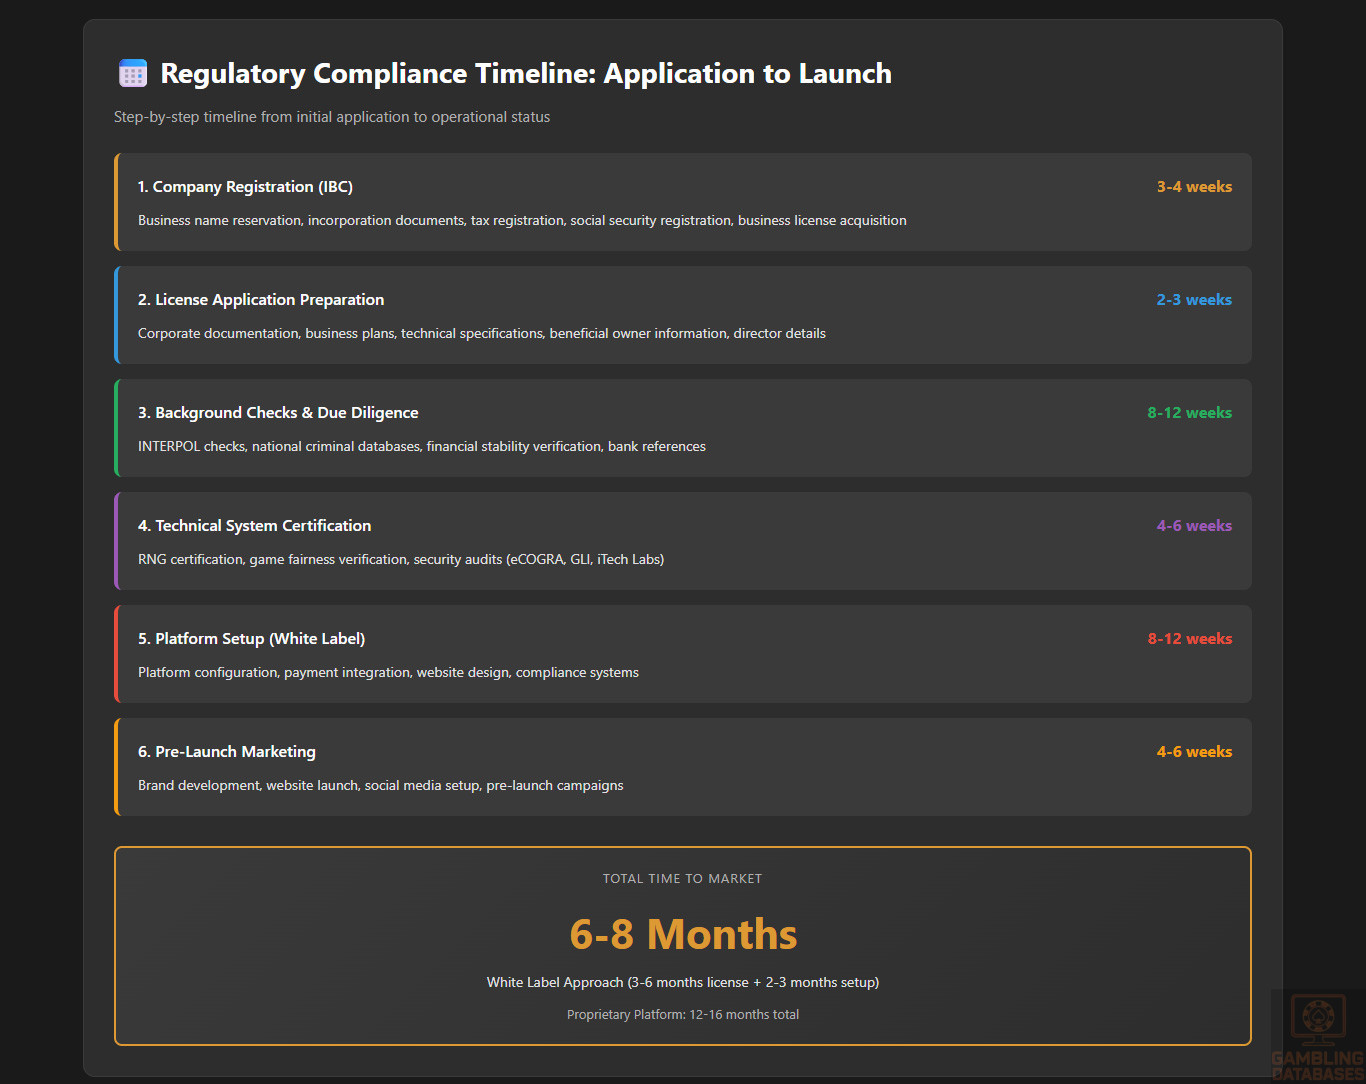
Task: Click the '4-6 weeks' label for Pre-Launch Marketing
Action: [1194, 752]
